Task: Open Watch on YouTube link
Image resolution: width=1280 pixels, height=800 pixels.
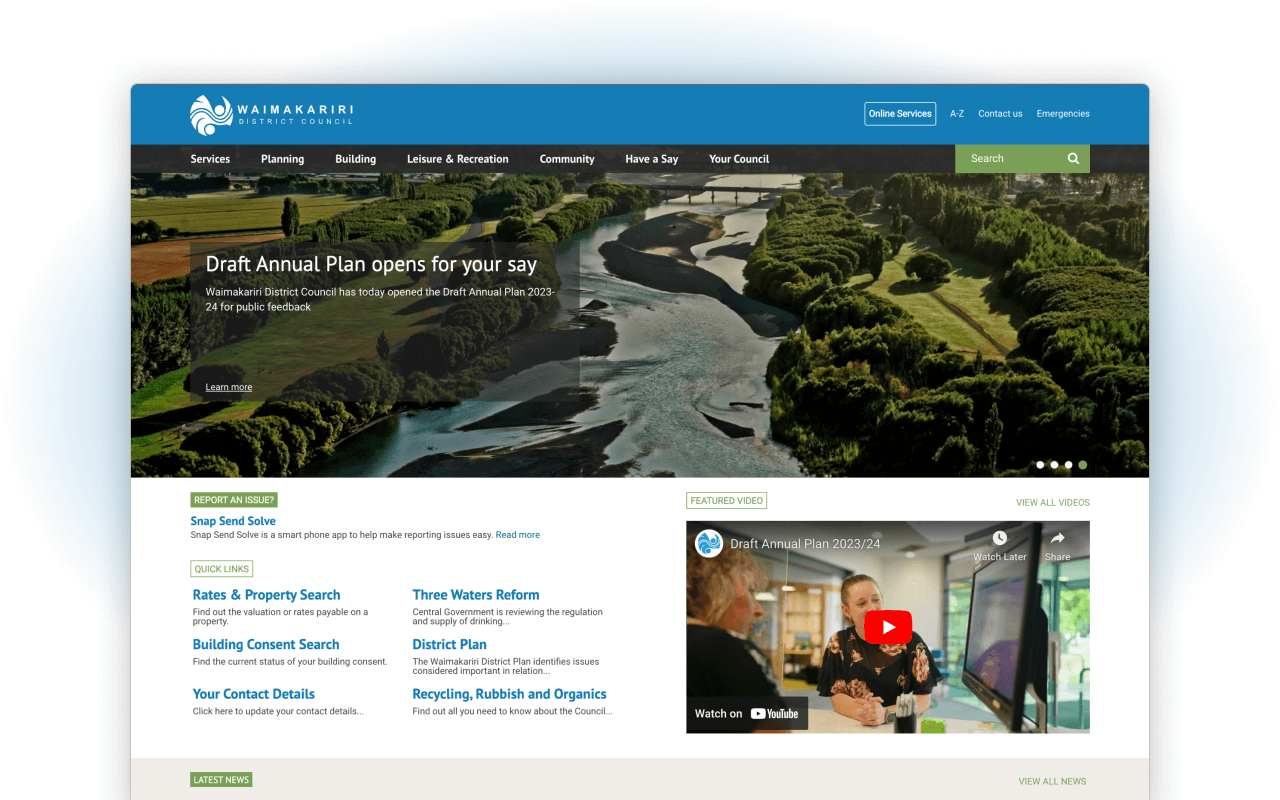Action: (747, 713)
